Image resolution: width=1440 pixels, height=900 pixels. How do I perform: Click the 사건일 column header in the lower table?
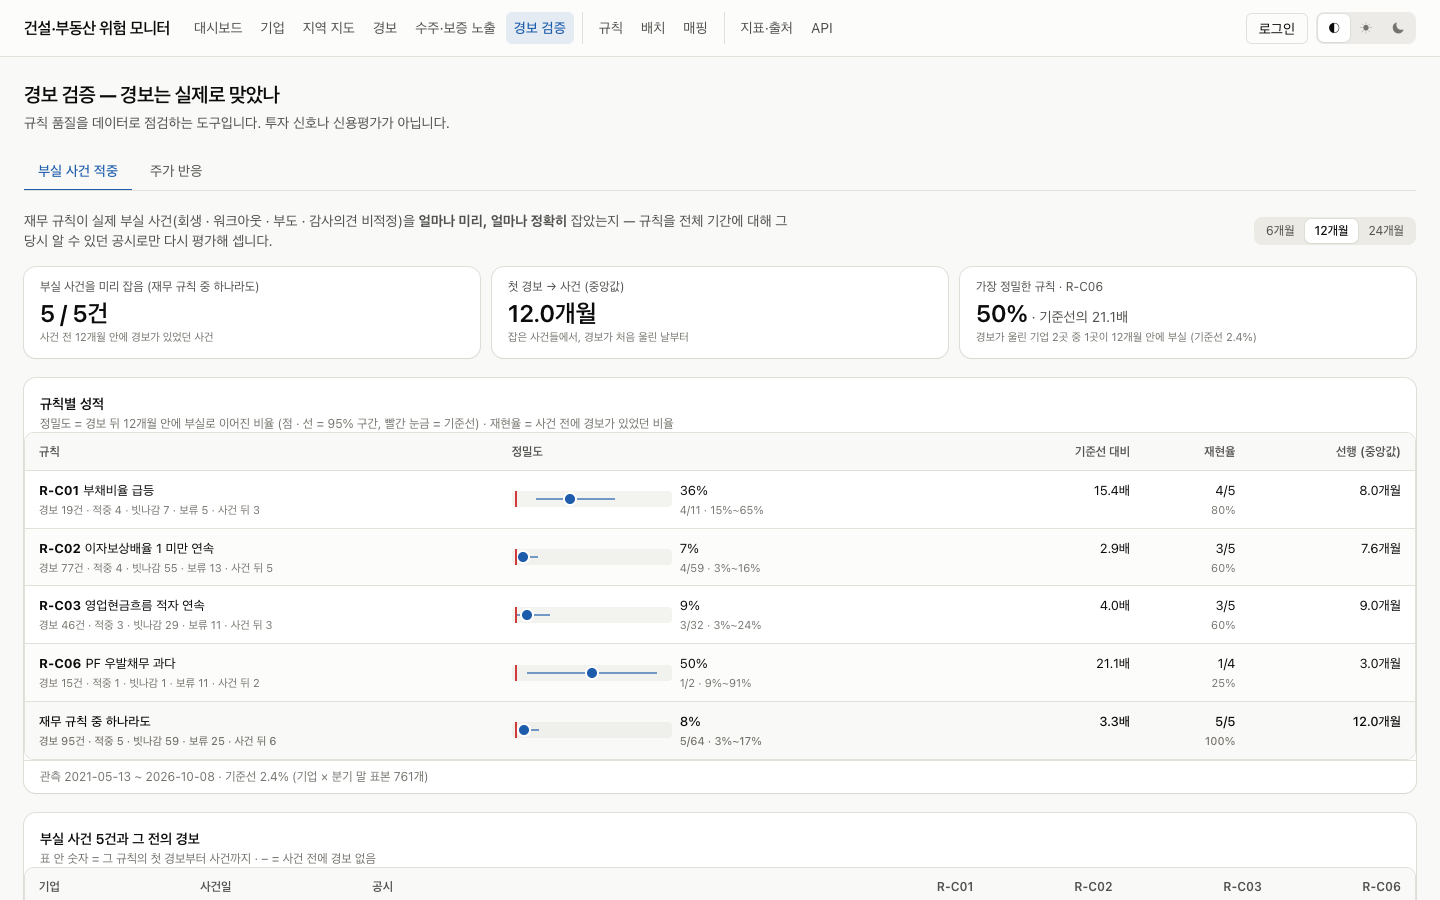[x=216, y=887]
